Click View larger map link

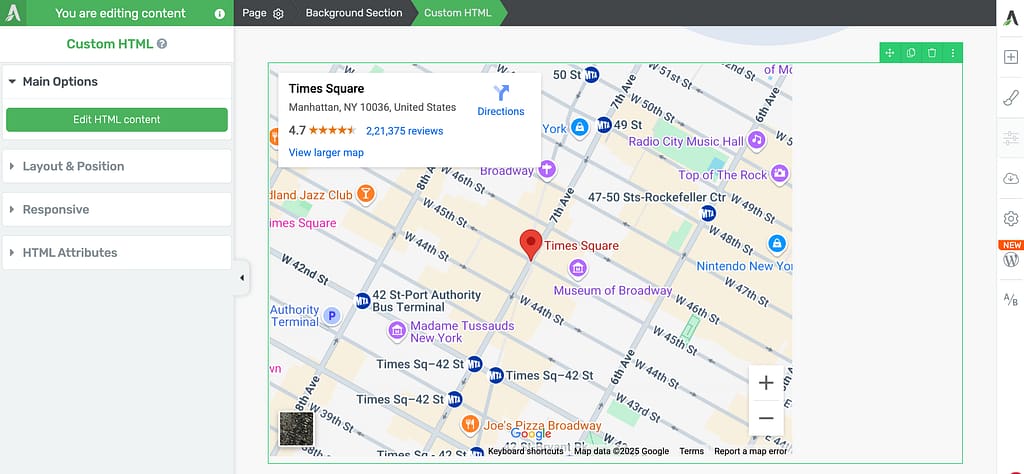pos(326,152)
